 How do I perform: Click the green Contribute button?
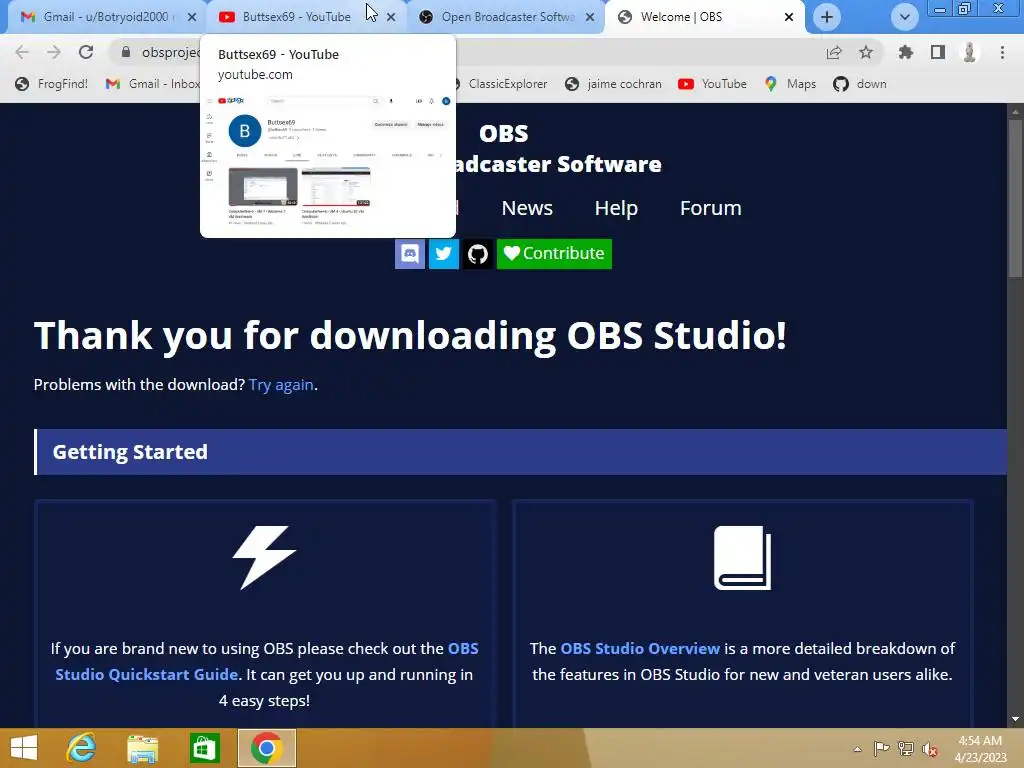click(x=554, y=253)
